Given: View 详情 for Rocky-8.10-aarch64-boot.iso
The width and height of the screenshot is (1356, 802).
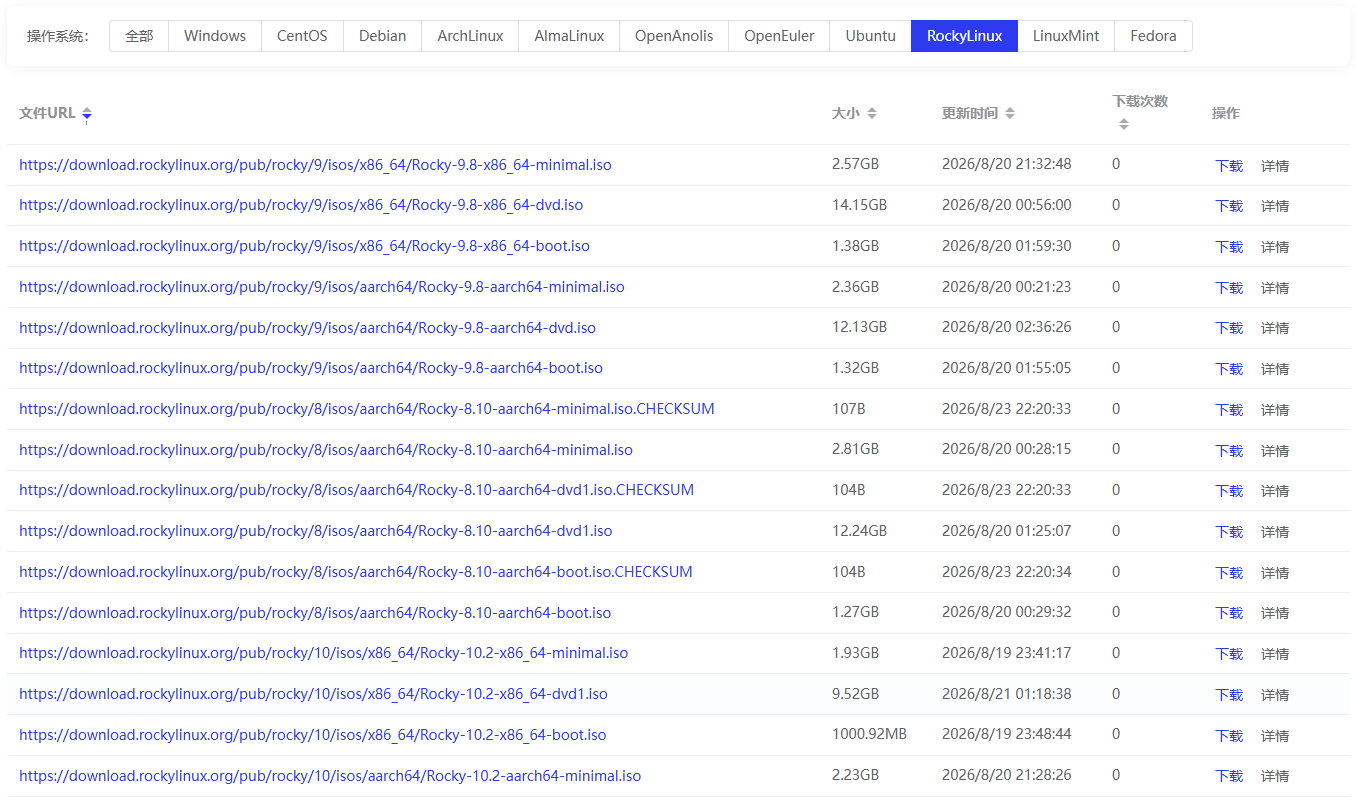Looking at the screenshot, I should 1275,613.
